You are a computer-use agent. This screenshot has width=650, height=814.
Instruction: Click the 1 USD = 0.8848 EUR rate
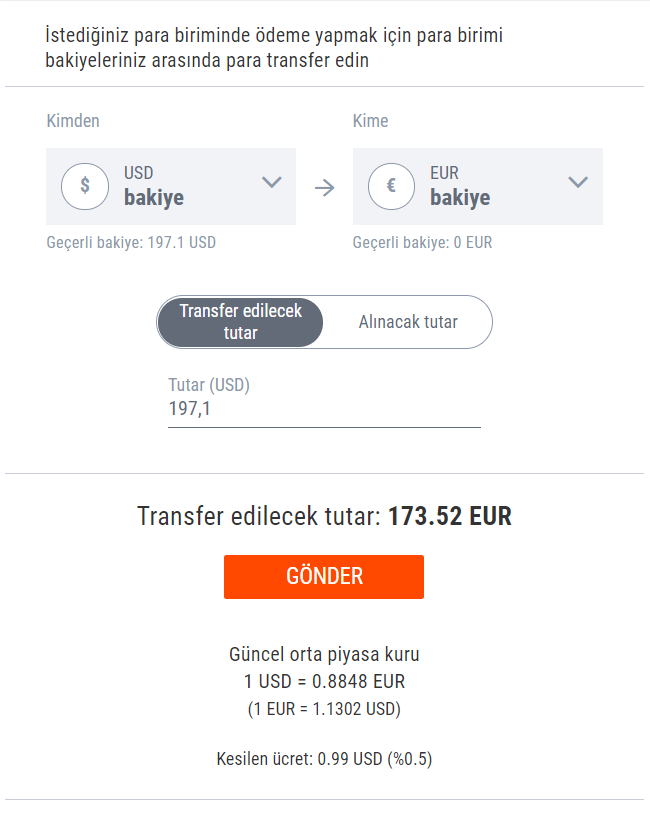click(x=324, y=682)
